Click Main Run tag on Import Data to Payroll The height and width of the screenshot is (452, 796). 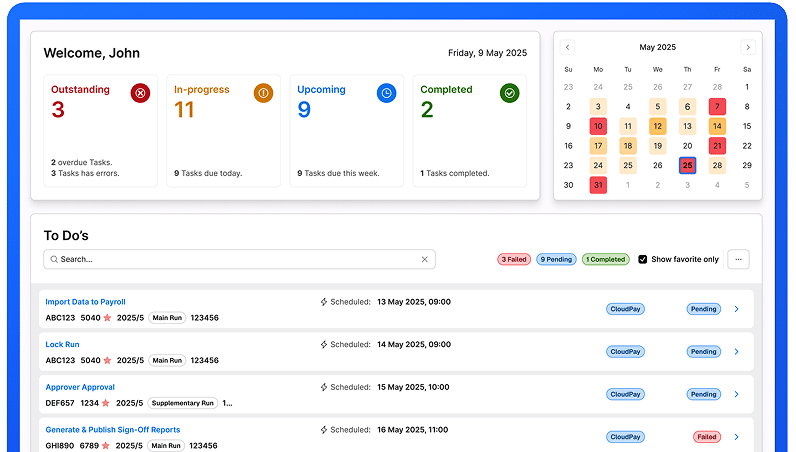tap(167, 318)
